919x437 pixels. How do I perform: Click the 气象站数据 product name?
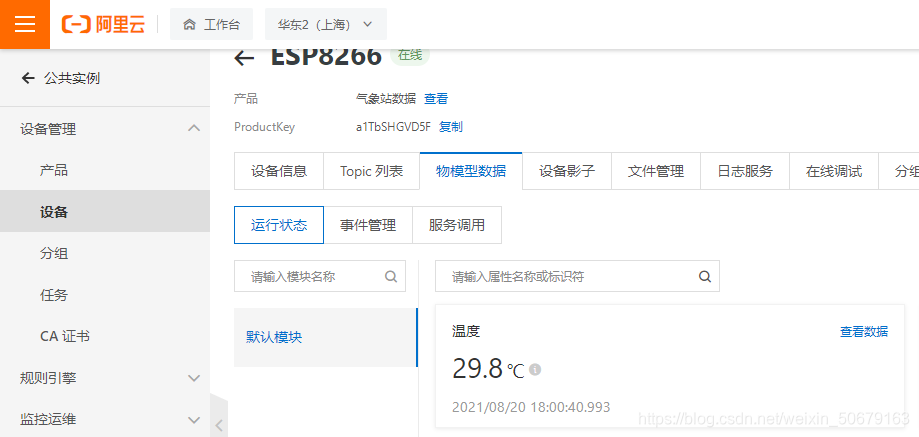[386, 99]
